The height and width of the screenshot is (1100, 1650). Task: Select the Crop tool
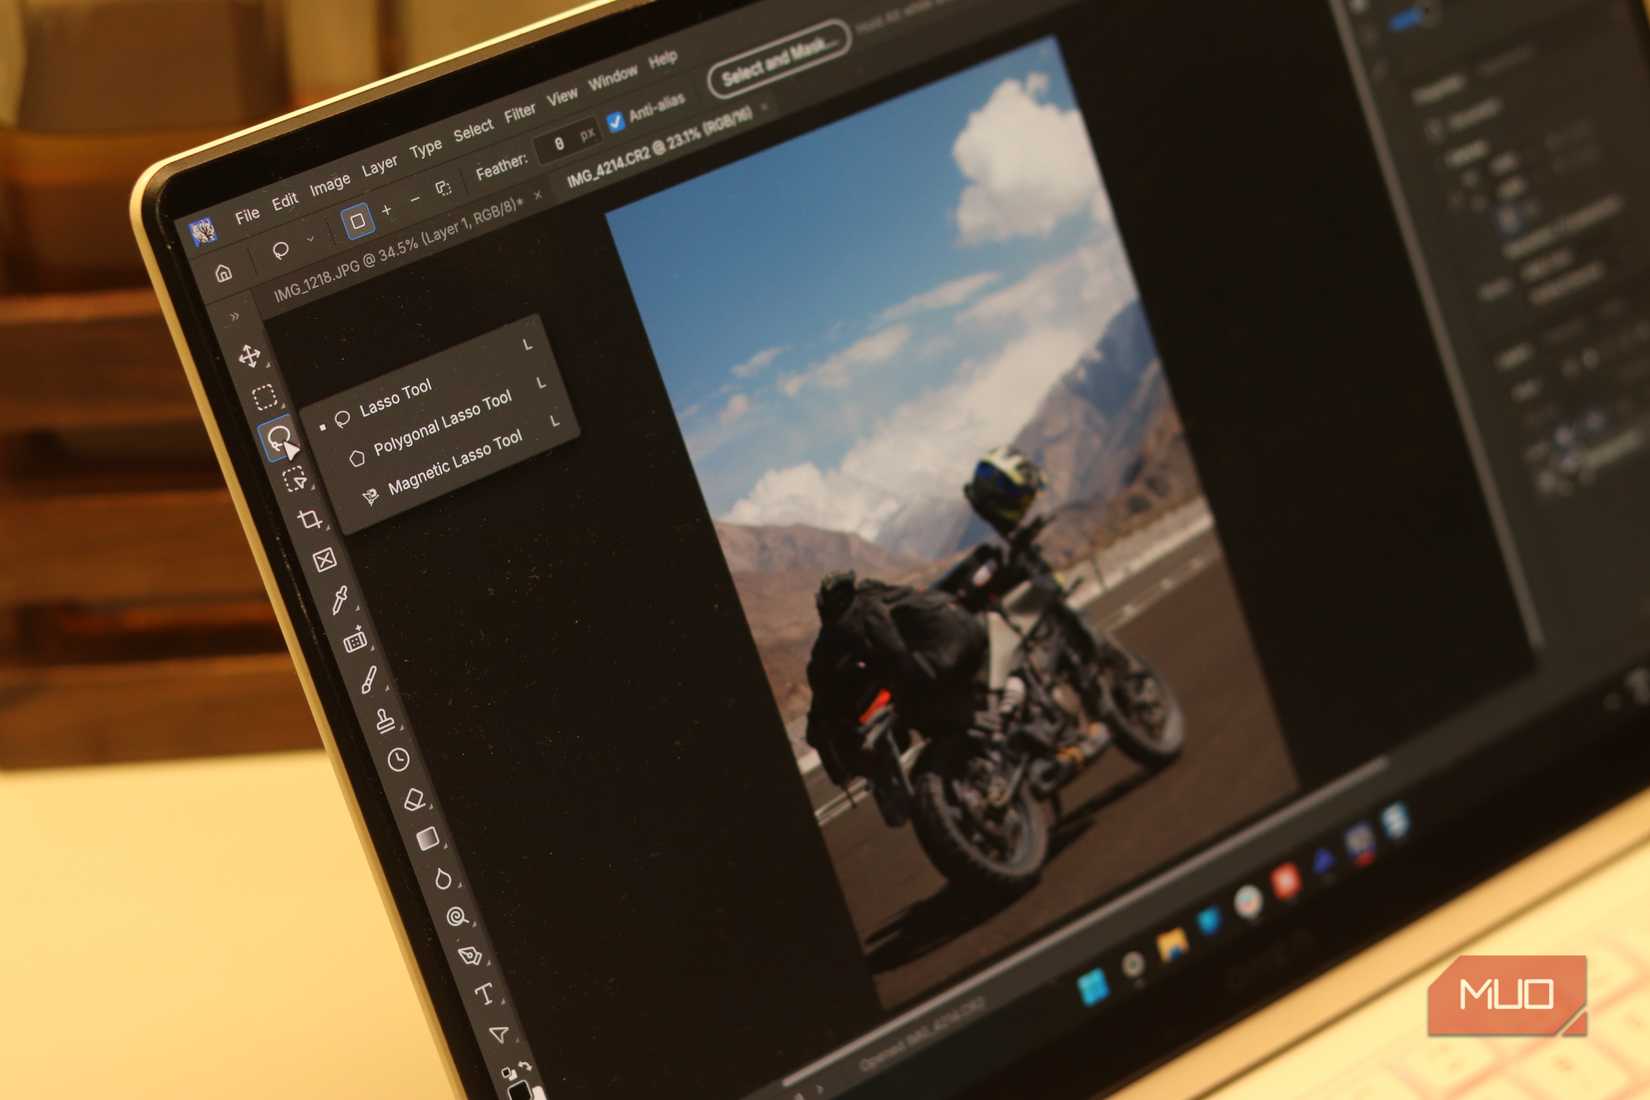pos(309,519)
